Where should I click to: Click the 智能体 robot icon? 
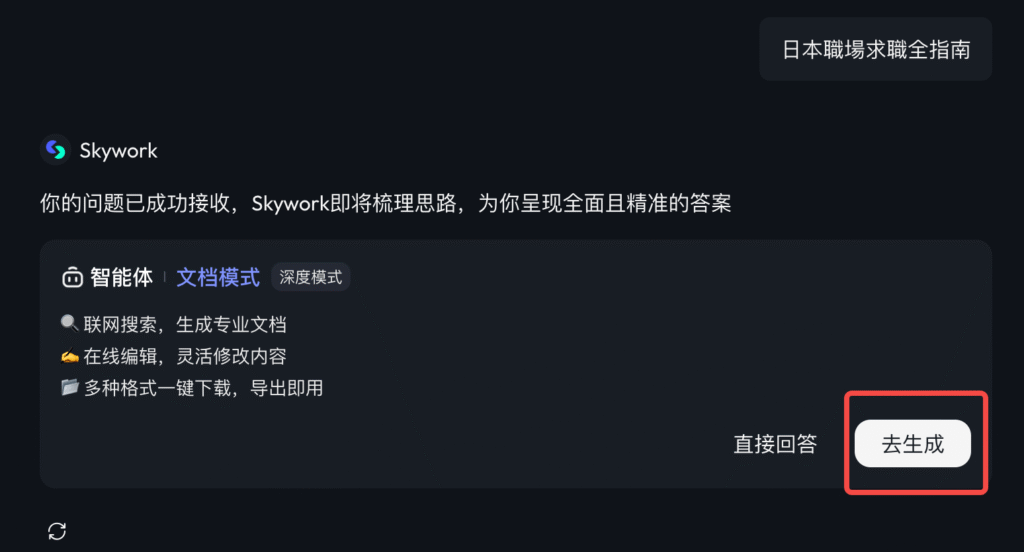click(72, 278)
